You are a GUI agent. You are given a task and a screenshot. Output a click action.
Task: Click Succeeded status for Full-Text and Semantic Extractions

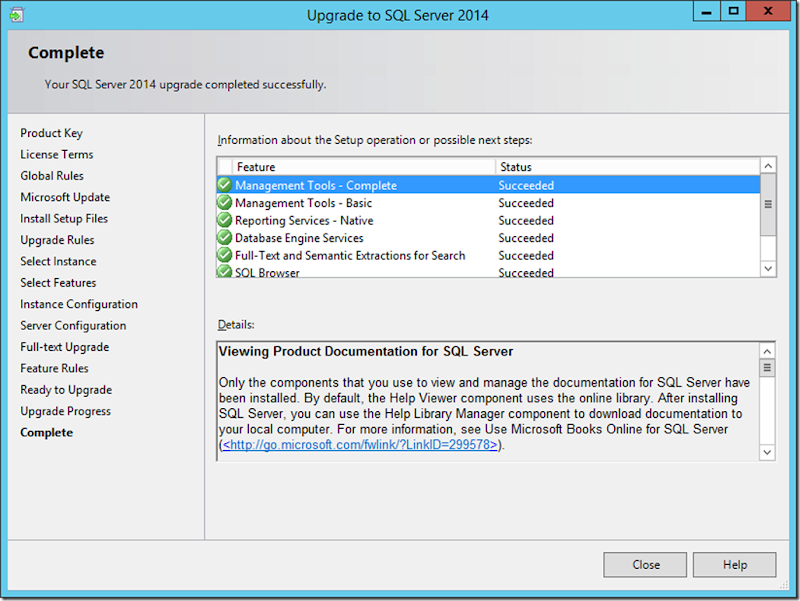tap(526, 255)
